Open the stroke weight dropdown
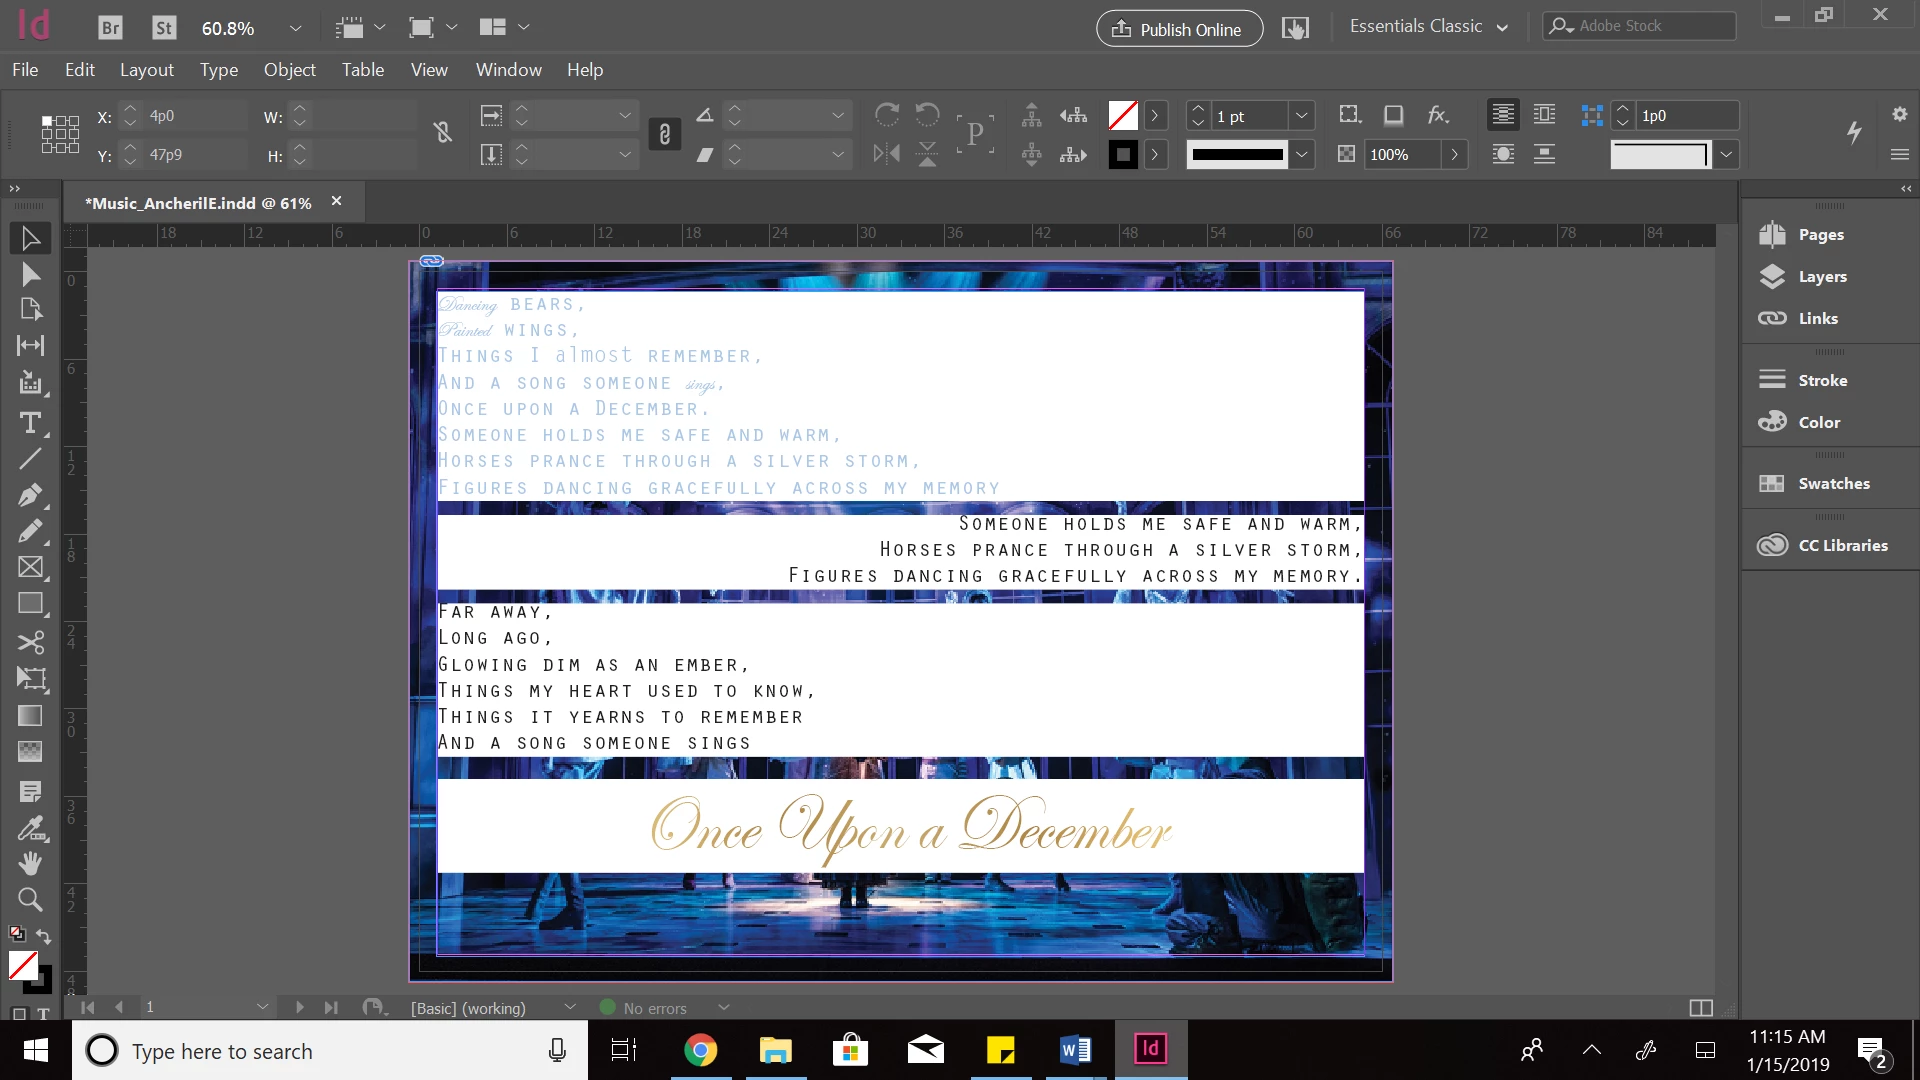The height and width of the screenshot is (1080, 1920). click(1301, 116)
